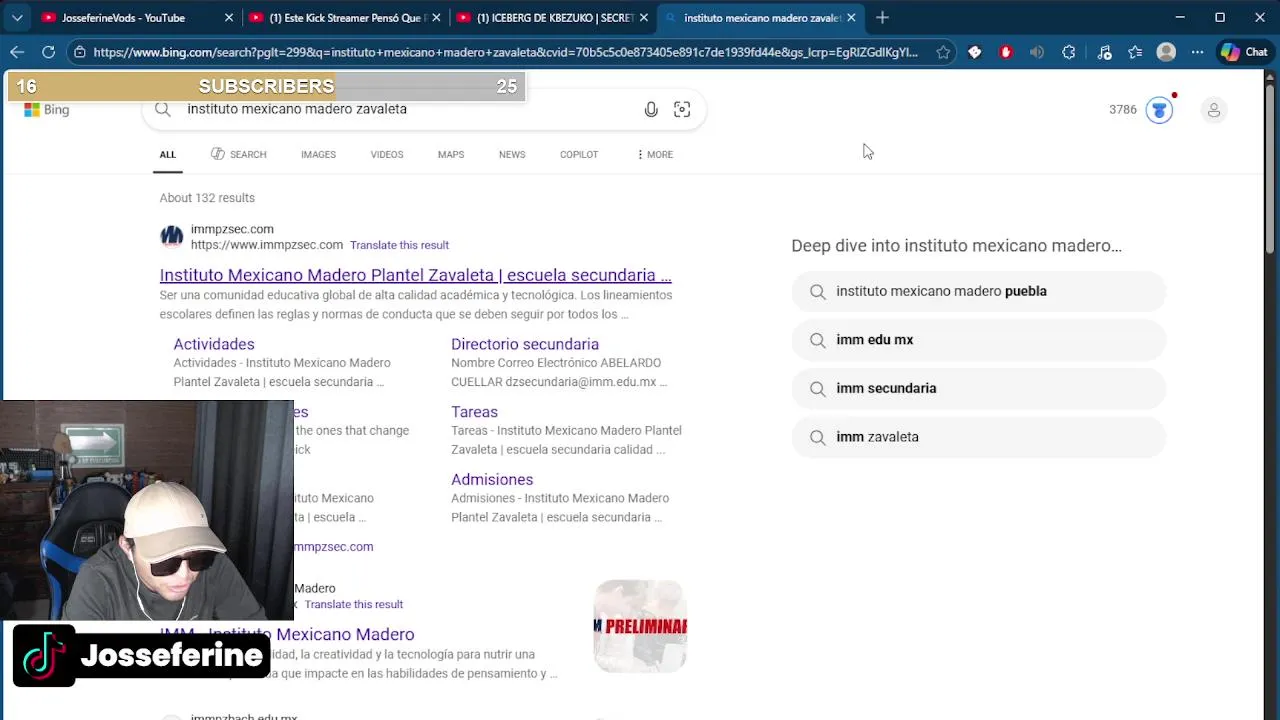Click the browser address bar URL
This screenshot has width=1280, height=720.
pos(505,52)
